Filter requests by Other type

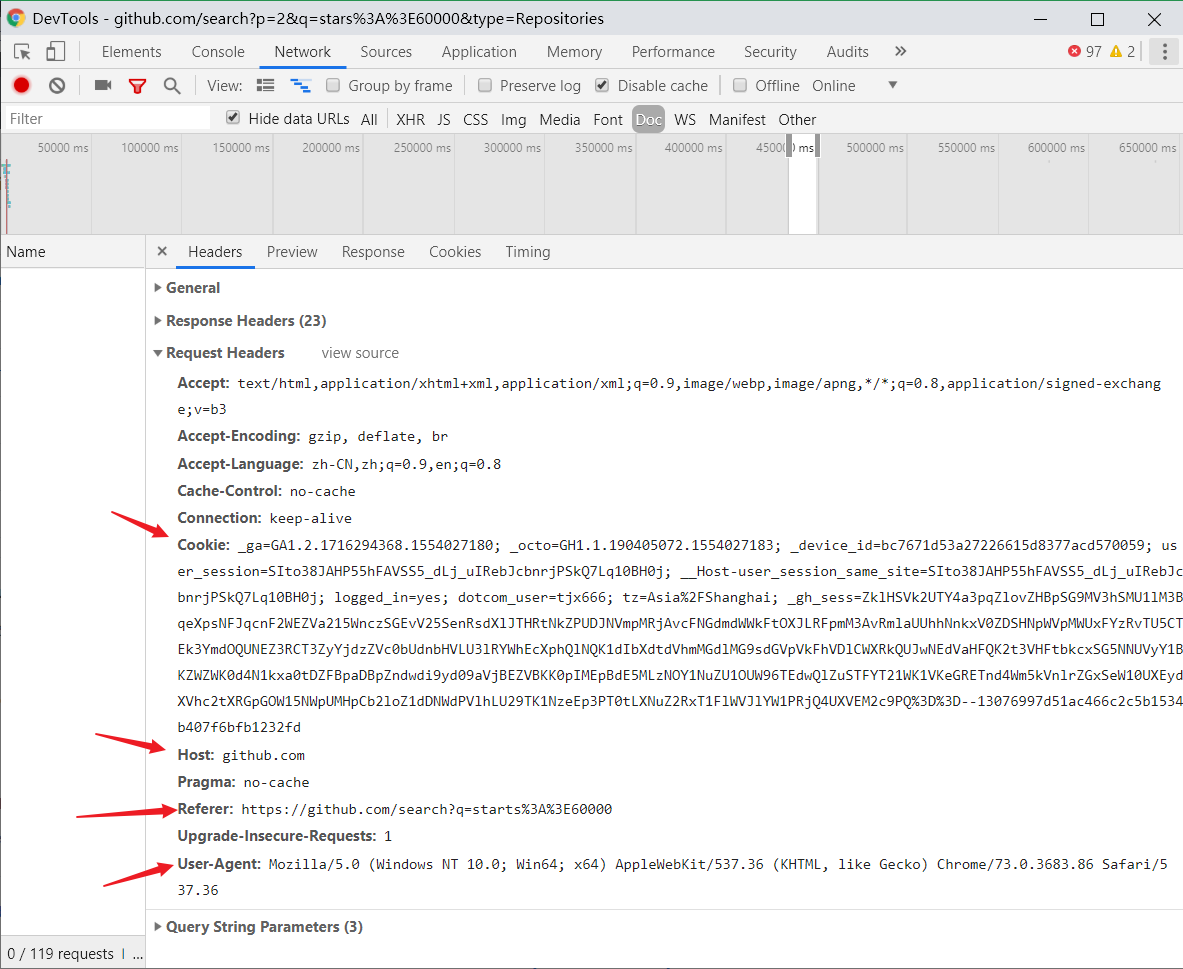(x=797, y=119)
